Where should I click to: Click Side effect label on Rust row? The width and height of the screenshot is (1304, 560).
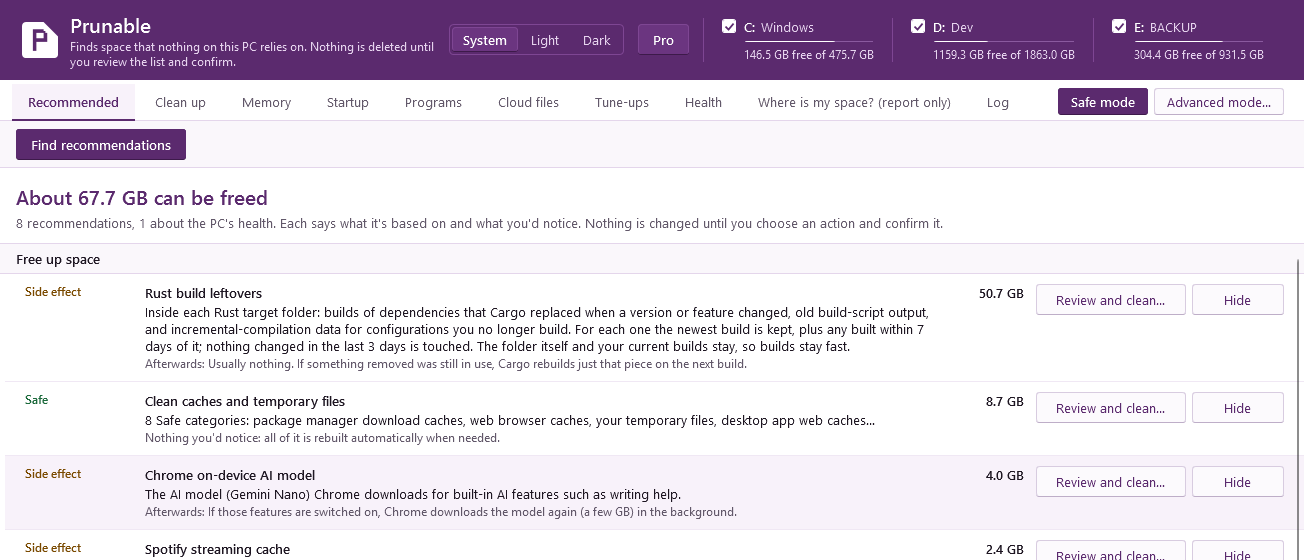(53, 292)
